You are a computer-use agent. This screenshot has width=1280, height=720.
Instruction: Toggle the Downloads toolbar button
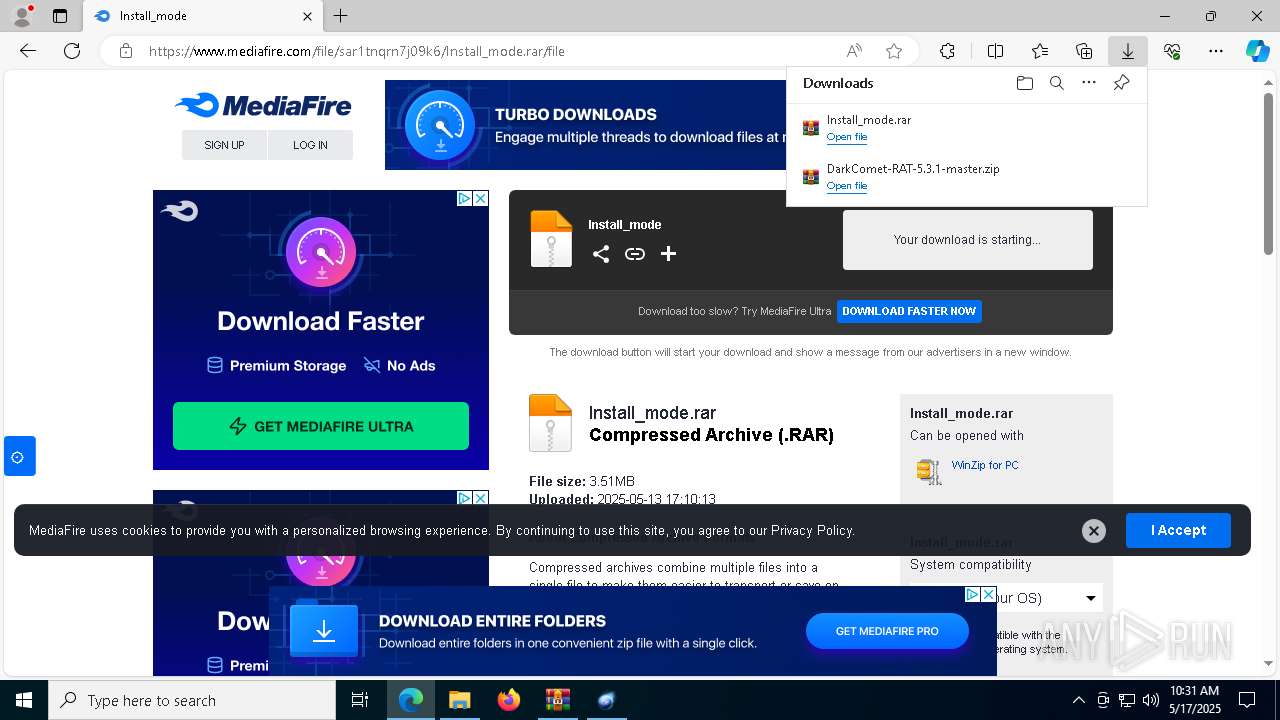pyautogui.click(x=1127, y=51)
